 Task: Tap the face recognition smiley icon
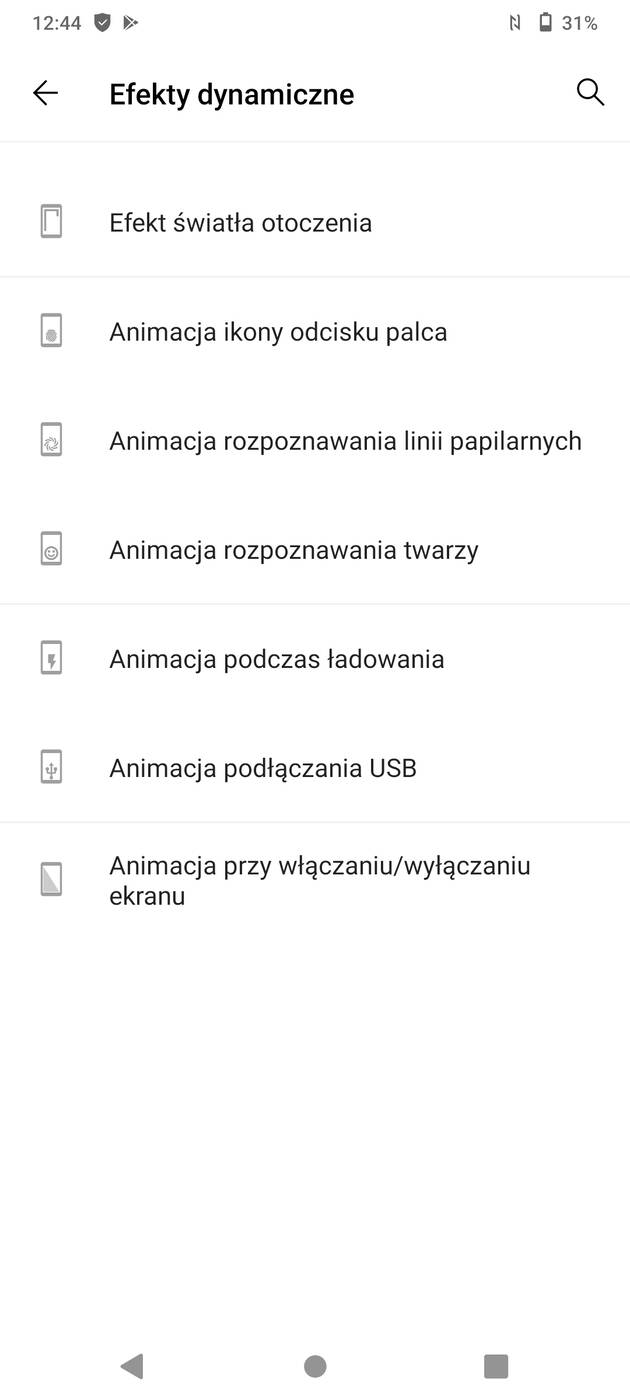coord(52,549)
